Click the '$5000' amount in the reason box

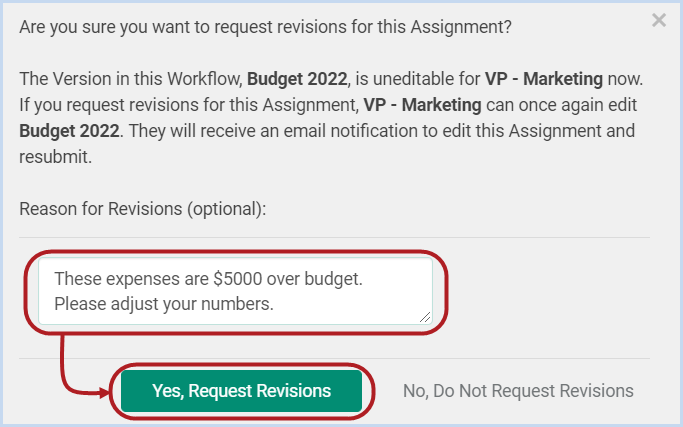(x=238, y=278)
